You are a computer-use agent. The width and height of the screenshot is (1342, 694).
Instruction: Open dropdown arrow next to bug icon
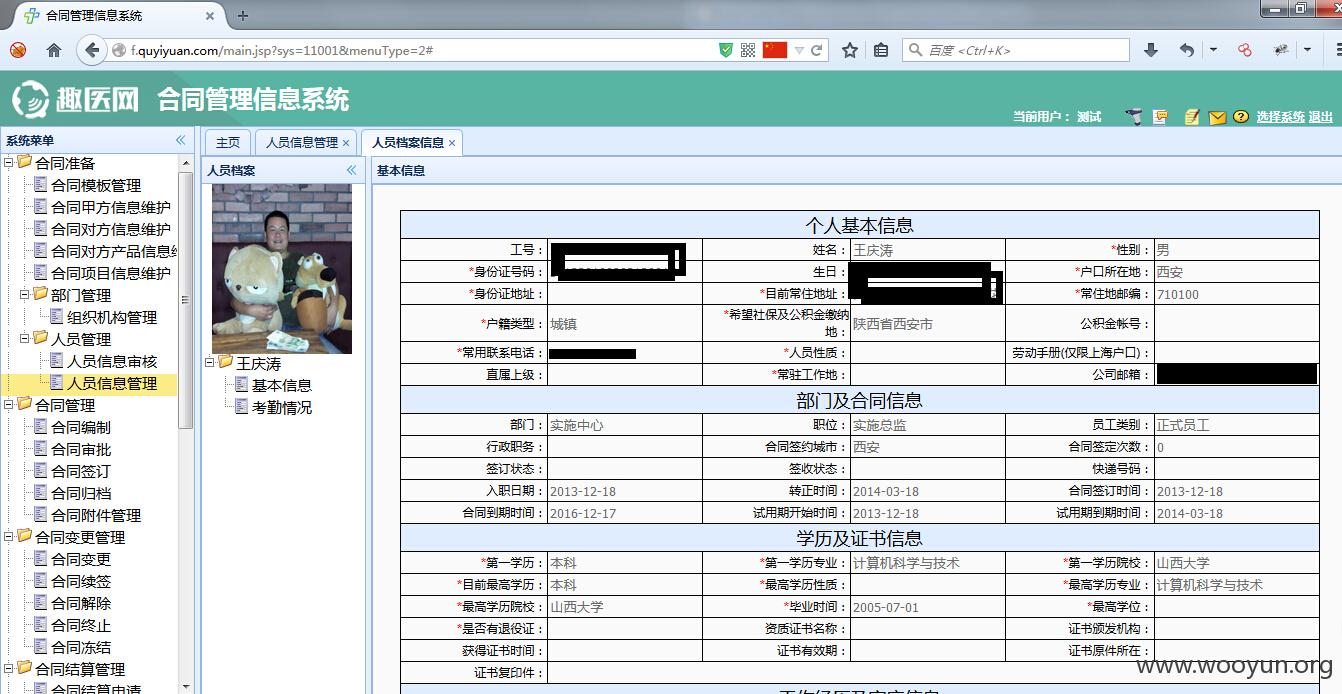(1307, 50)
